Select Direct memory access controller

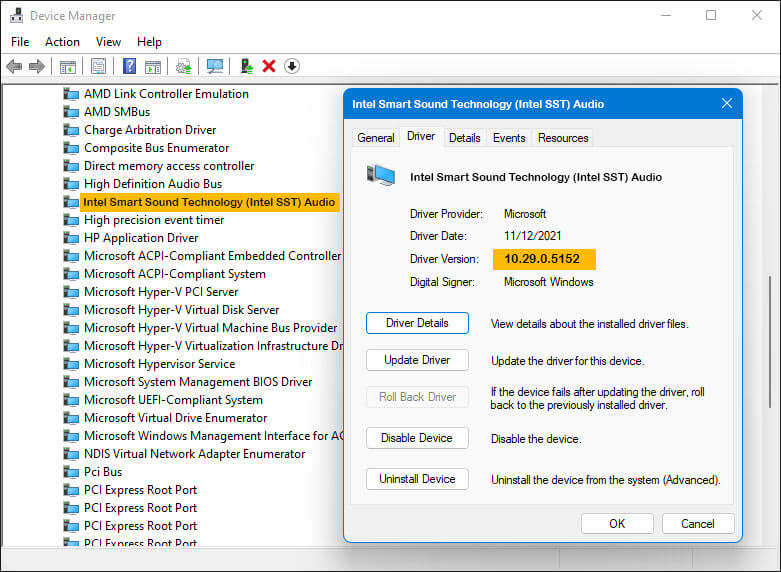point(169,166)
